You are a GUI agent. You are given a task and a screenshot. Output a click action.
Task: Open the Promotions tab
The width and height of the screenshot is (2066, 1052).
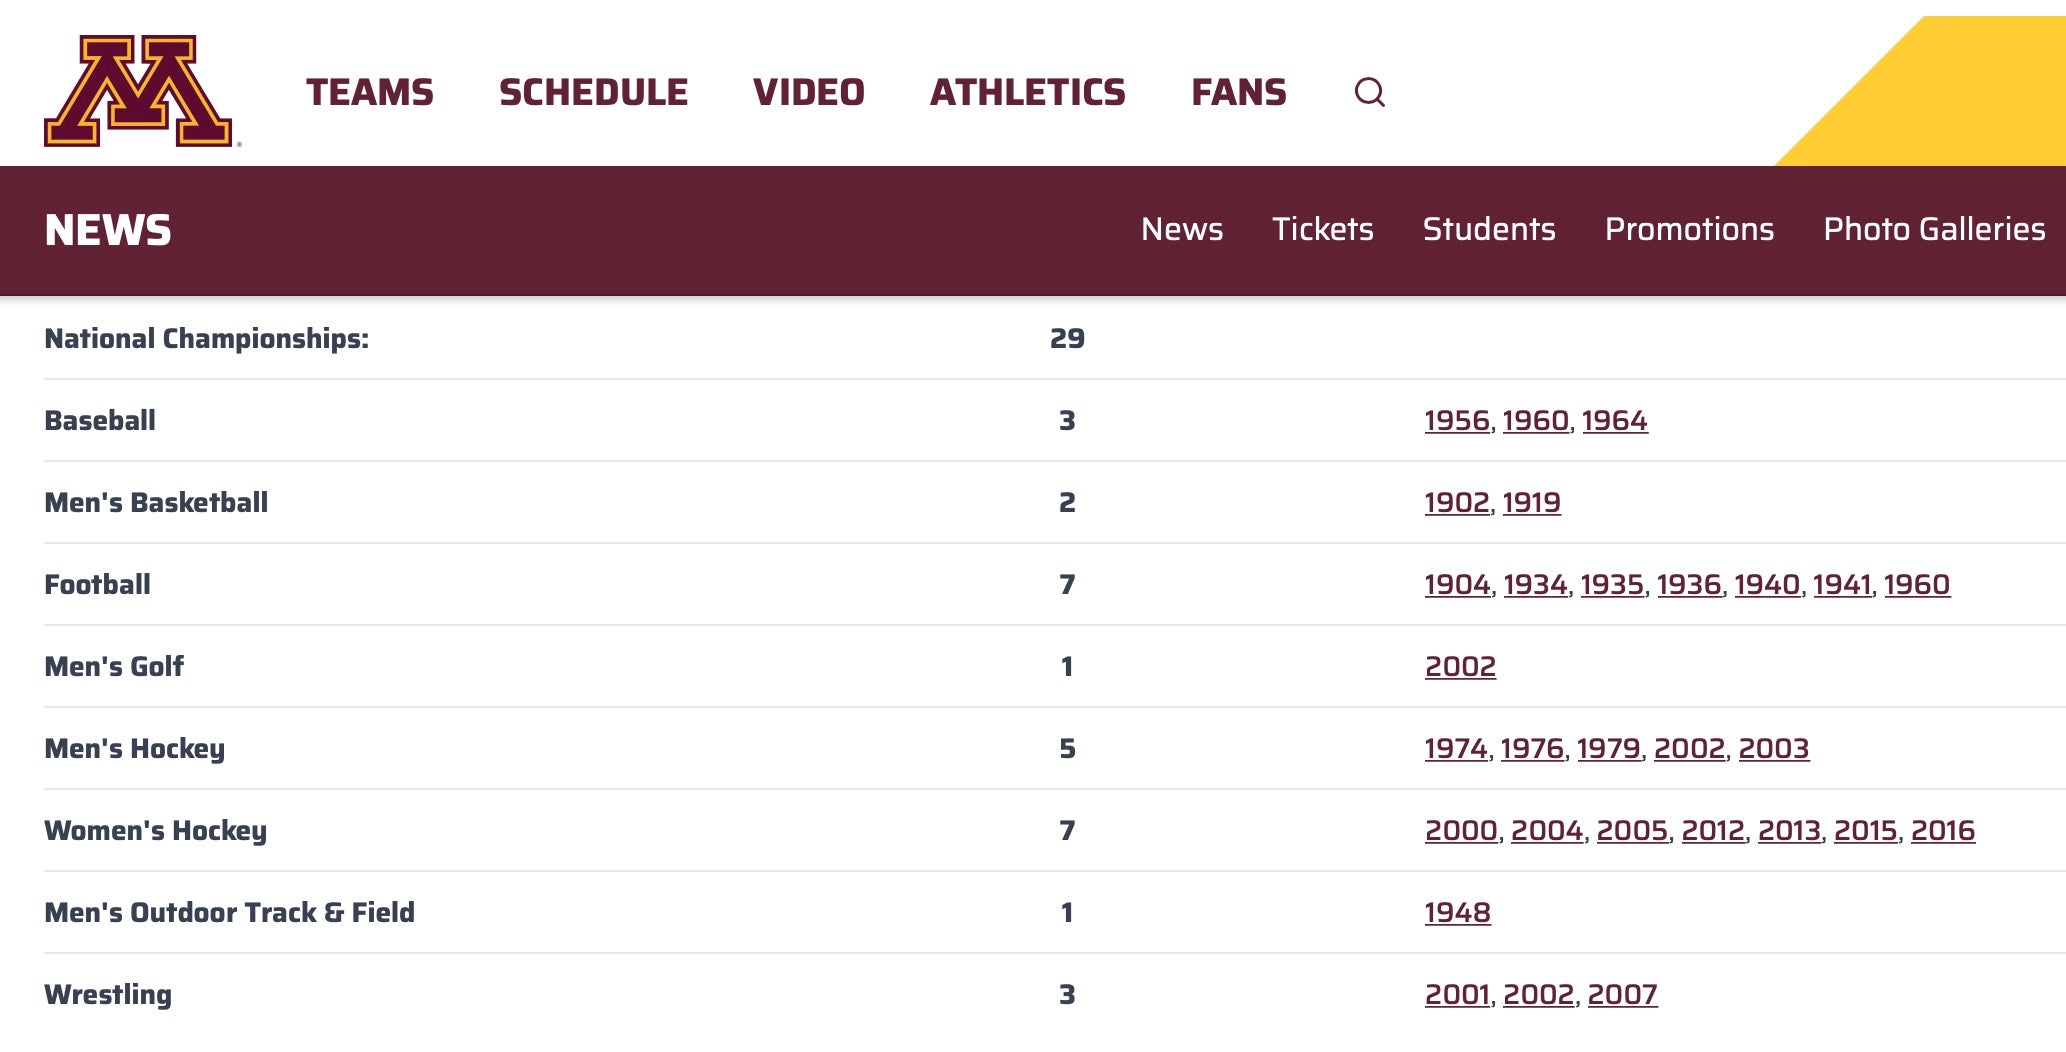(1689, 229)
